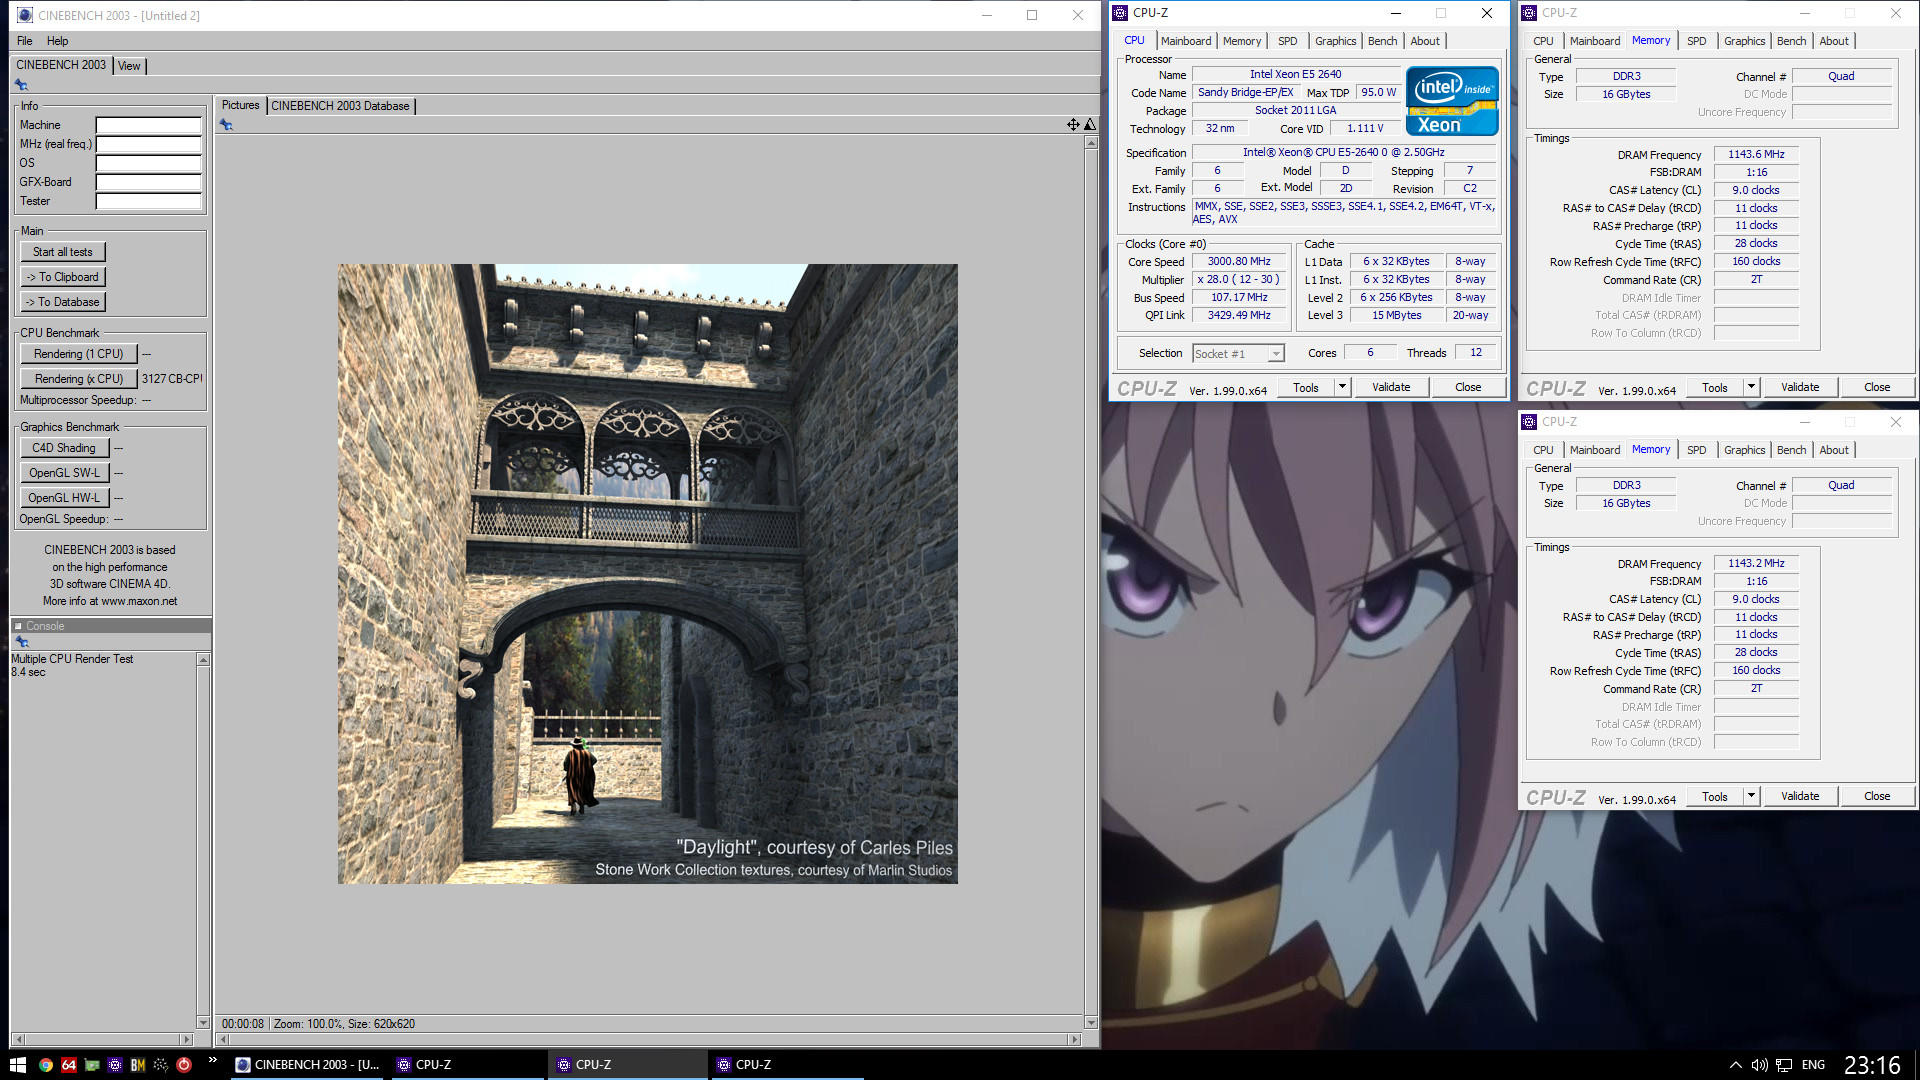Open Graphics tab in top-right CPU-Z window

(x=1744, y=41)
